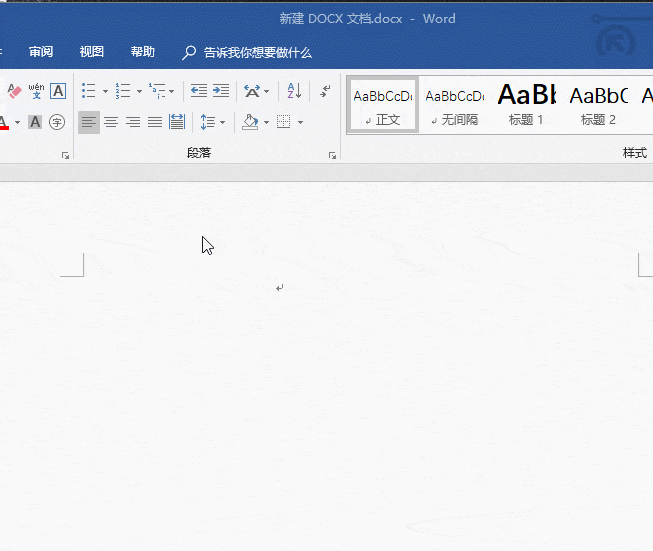Toggle center alignment
Image resolution: width=653 pixels, height=551 pixels.
tap(111, 122)
